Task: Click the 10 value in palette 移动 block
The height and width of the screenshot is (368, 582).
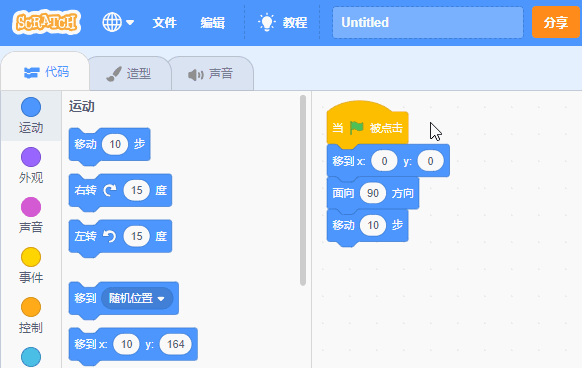Action: 115,144
